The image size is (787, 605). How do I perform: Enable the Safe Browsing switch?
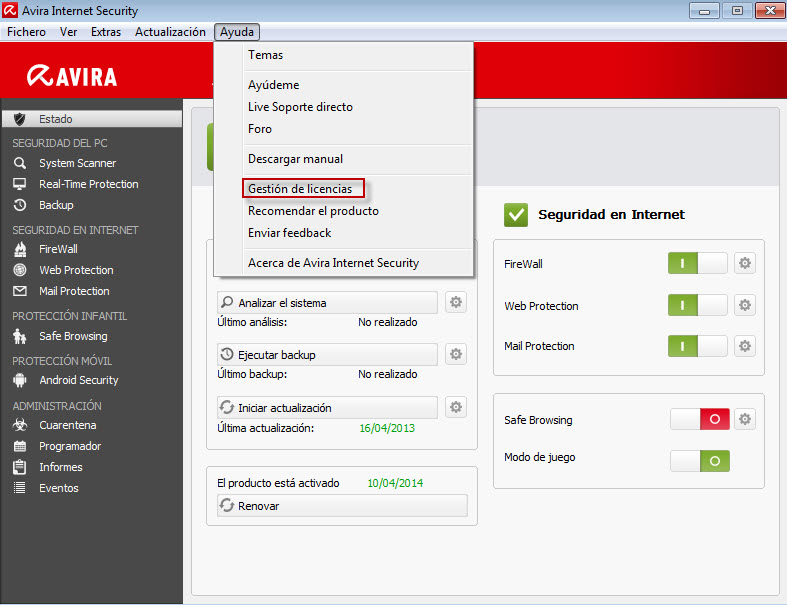[700, 420]
